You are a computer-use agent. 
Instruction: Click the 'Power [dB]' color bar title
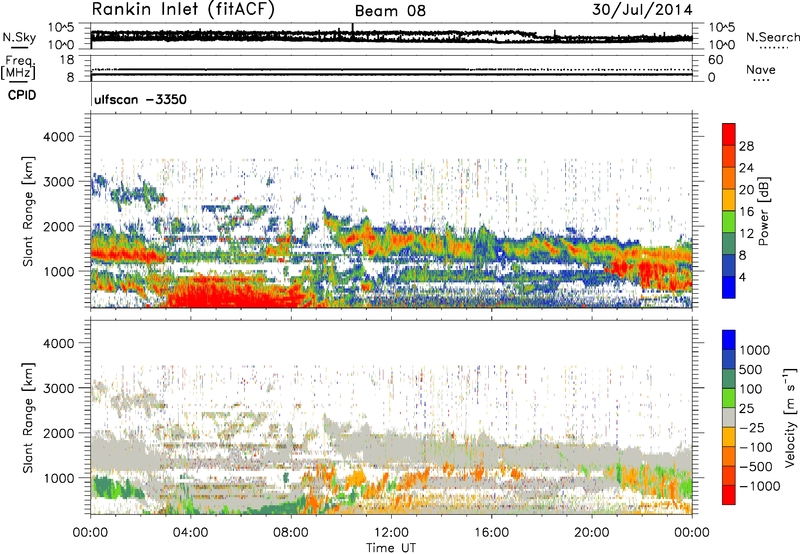[x=764, y=211]
